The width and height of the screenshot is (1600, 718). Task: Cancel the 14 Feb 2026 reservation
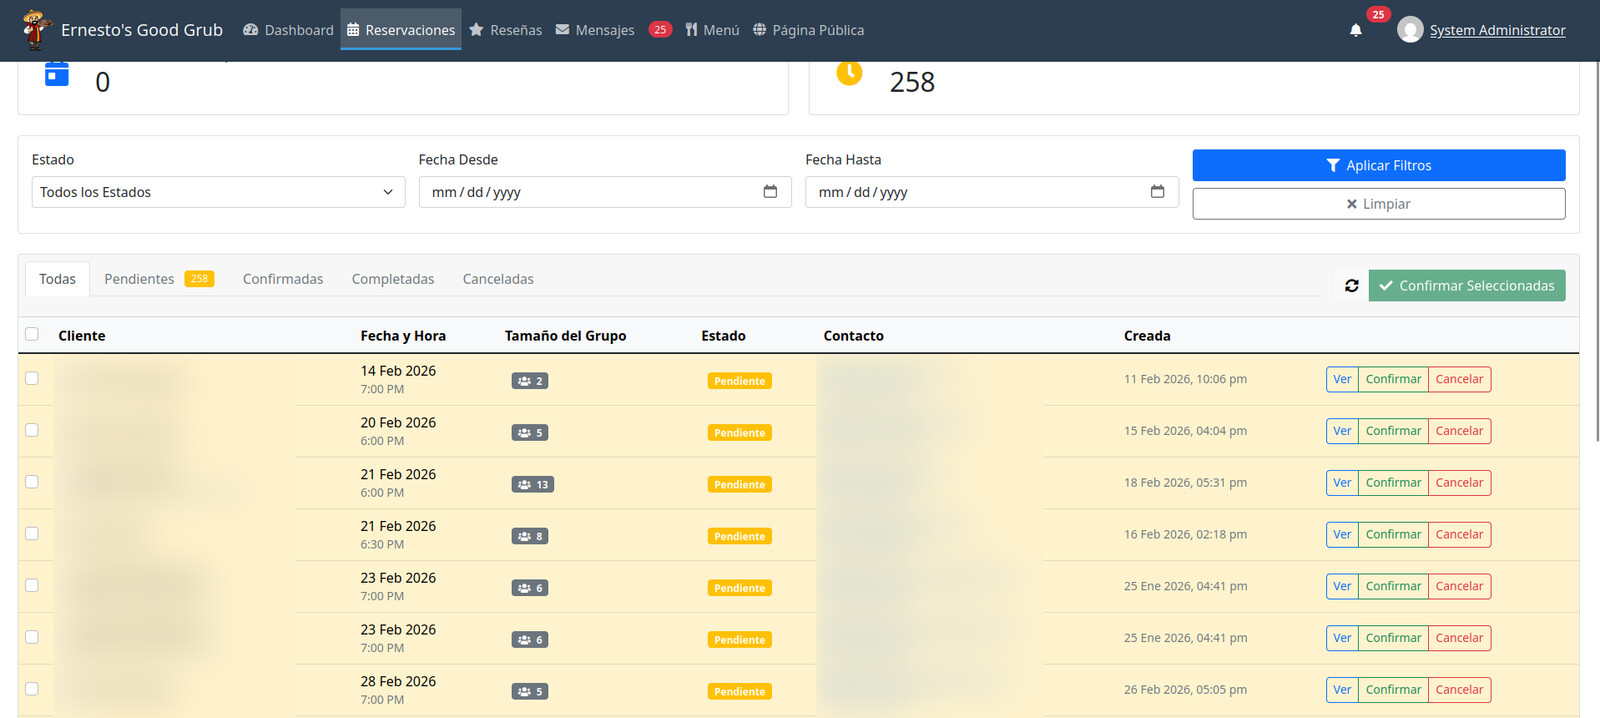[1459, 379]
